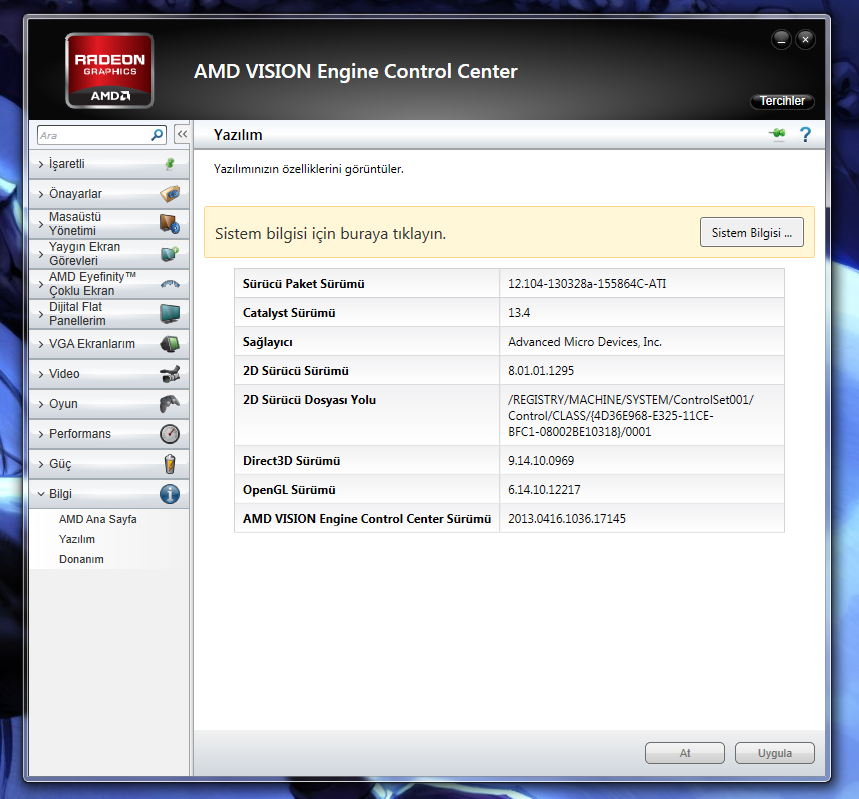Screen dimensions: 859x799
Task: Click the Sağlayıcı label
Action: pyautogui.click(x=267, y=342)
